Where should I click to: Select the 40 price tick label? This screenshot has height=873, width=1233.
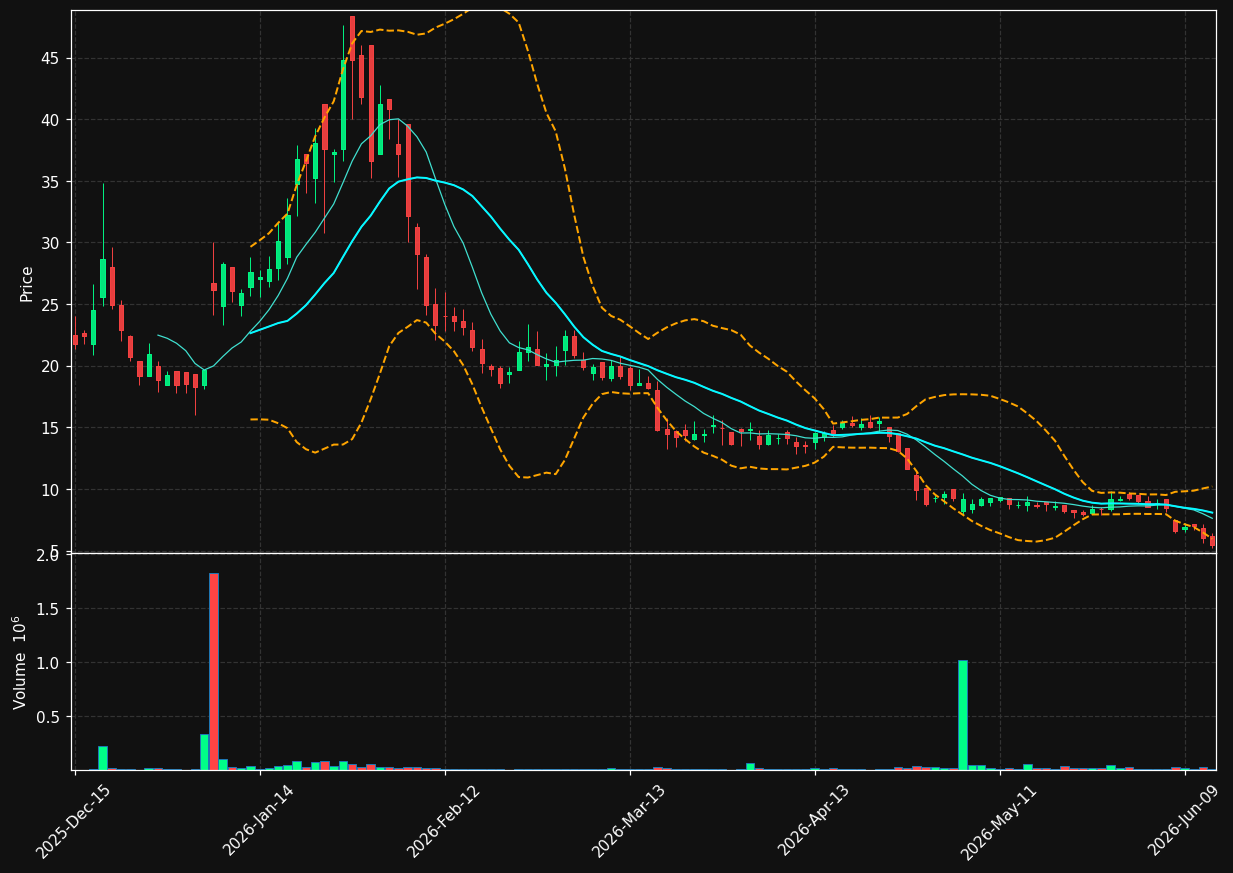click(51, 120)
